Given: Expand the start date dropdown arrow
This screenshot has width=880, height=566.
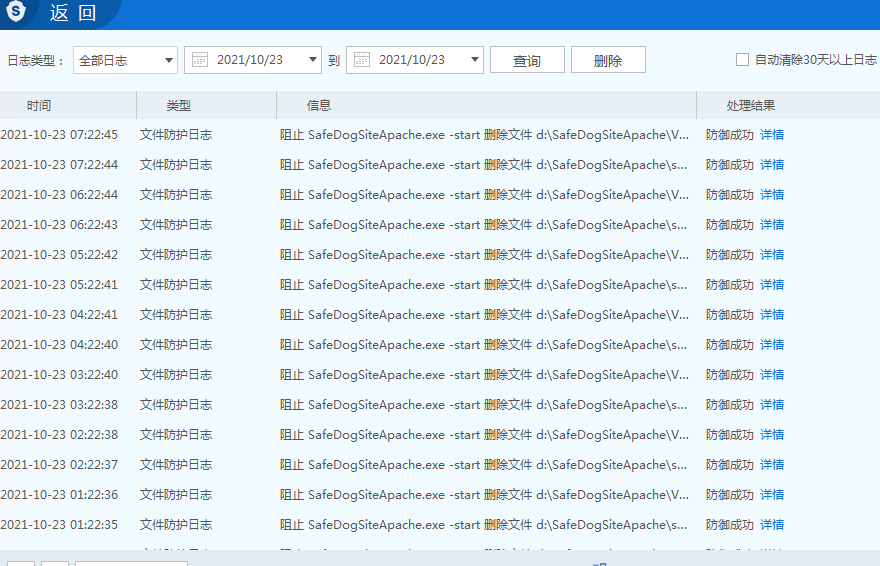Looking at the screenshot, I should pyautogui.click(x=313, y=59).
